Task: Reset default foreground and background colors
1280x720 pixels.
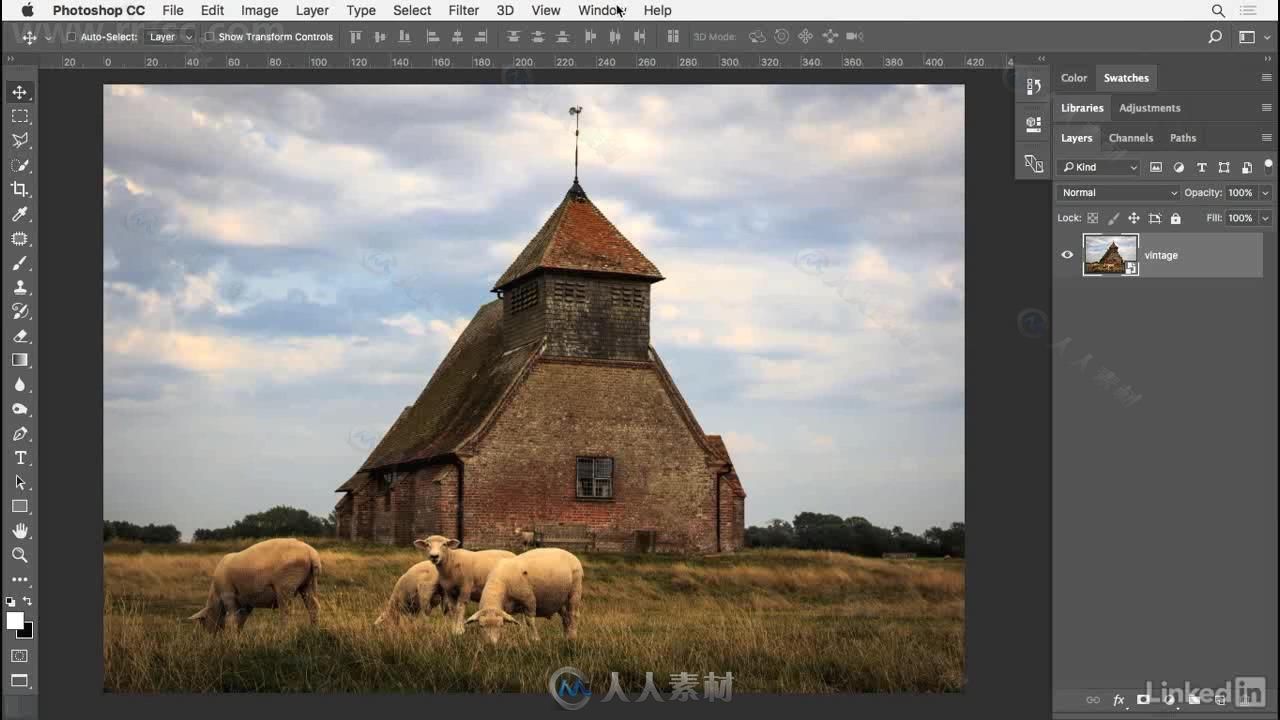Action: point(10,602)
